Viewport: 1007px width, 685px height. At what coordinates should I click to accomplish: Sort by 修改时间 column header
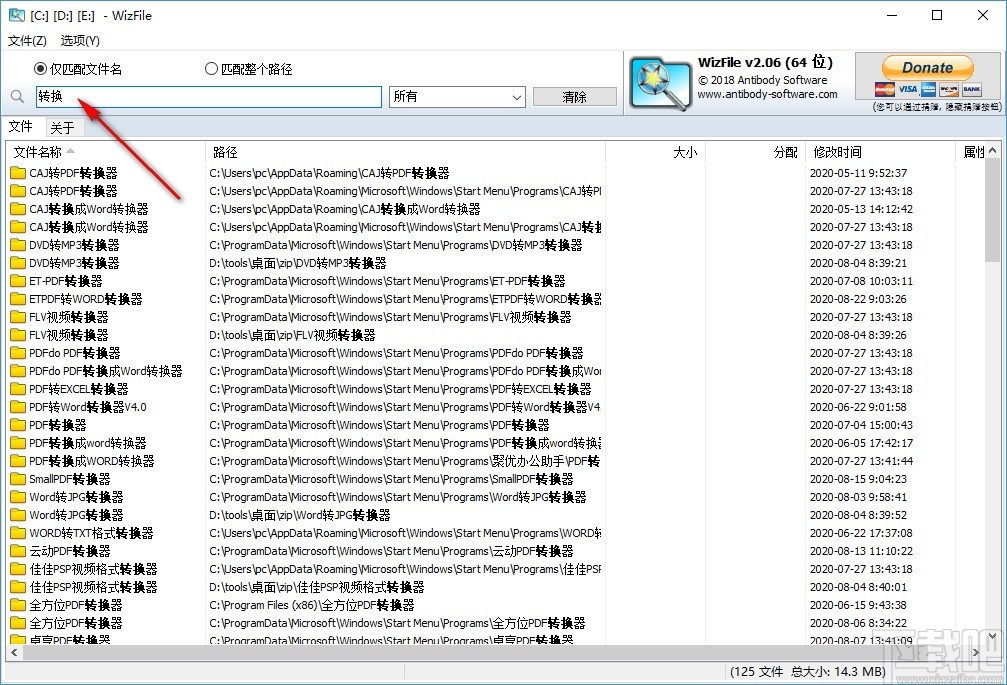click(881, 152)
